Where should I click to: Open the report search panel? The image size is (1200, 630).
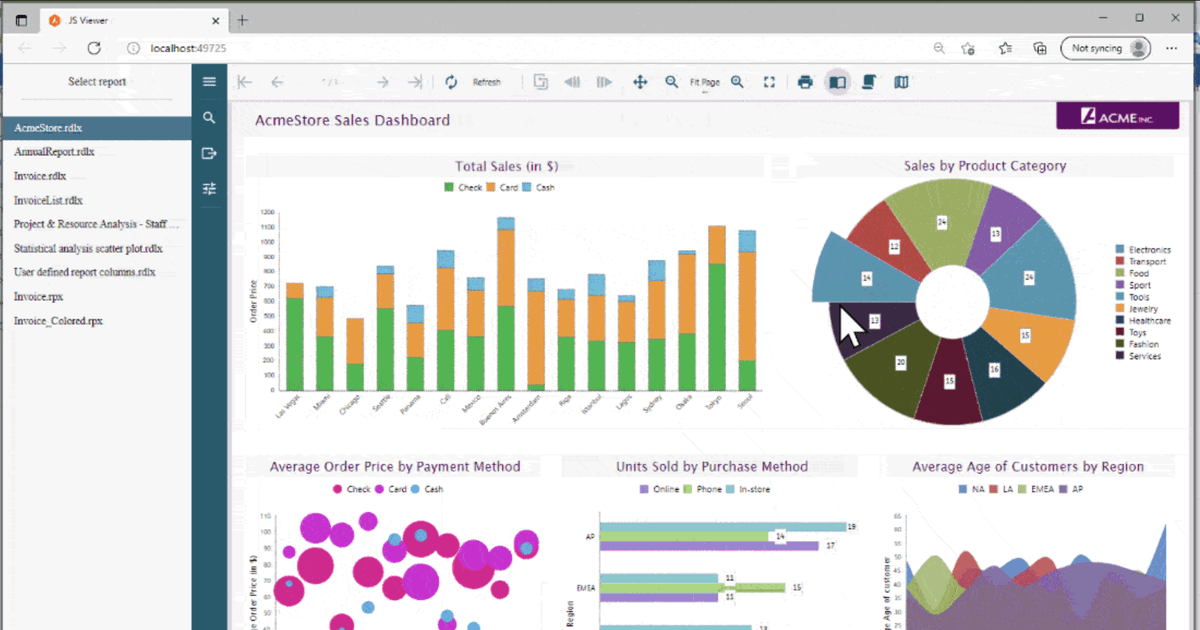[209, 117]
